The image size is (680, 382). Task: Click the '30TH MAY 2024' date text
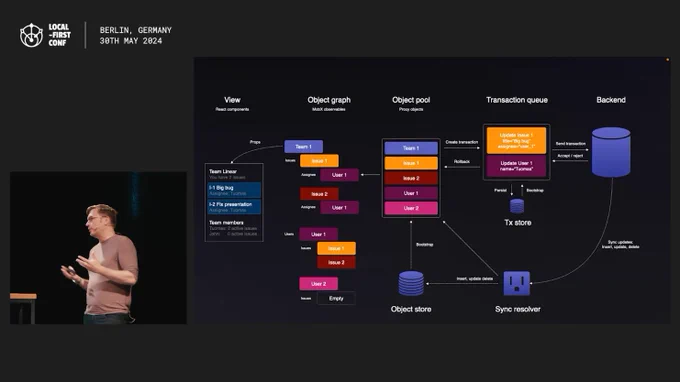131,41
